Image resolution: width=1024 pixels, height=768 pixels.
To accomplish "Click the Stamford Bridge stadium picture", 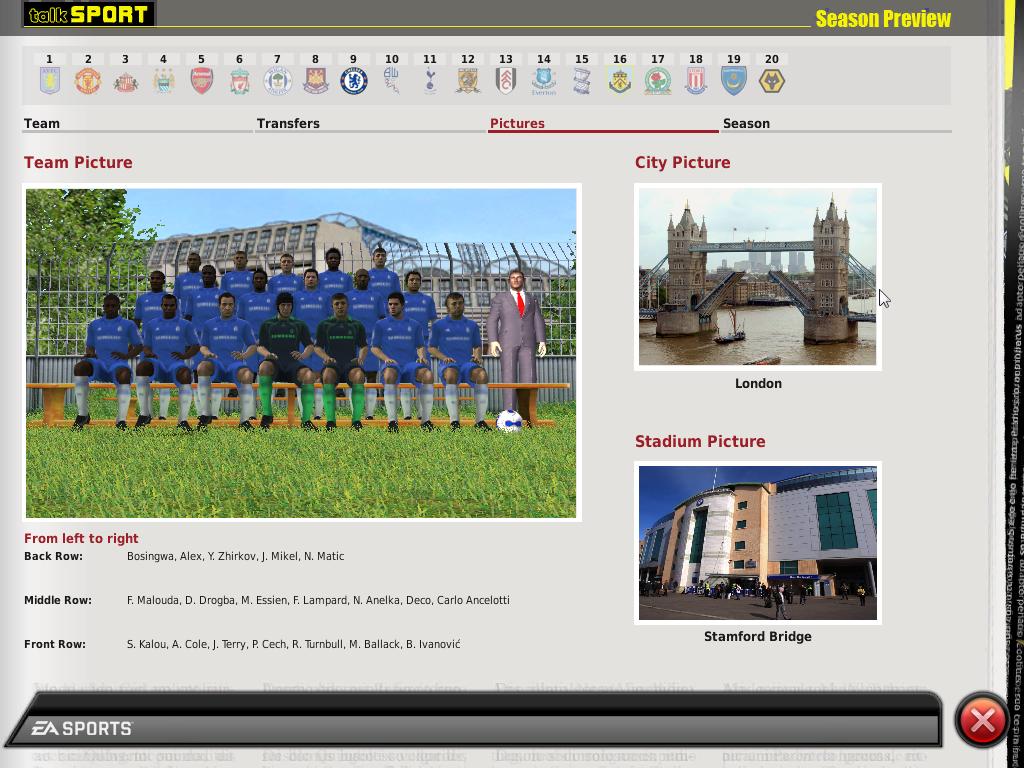I will pyautogui.click(x=757, y=543).
